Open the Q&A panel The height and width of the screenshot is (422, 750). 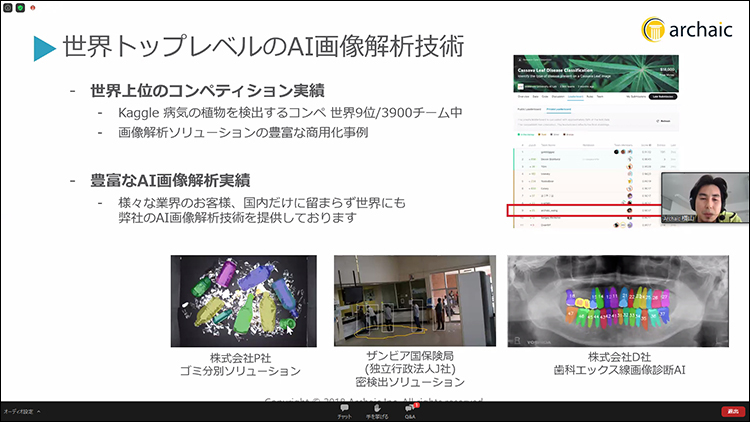pyautogui.click(x=410, y=411)
